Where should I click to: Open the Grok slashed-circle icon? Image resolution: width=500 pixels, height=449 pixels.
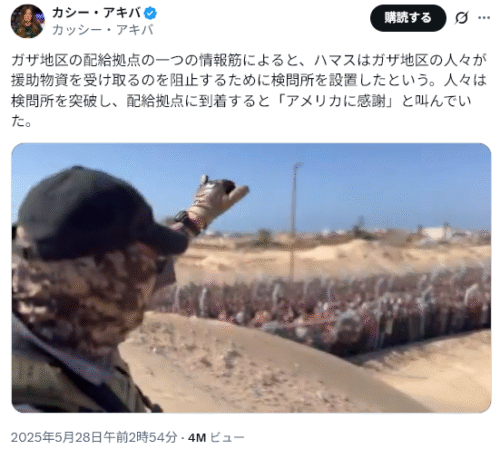click(x=461, y=18)
